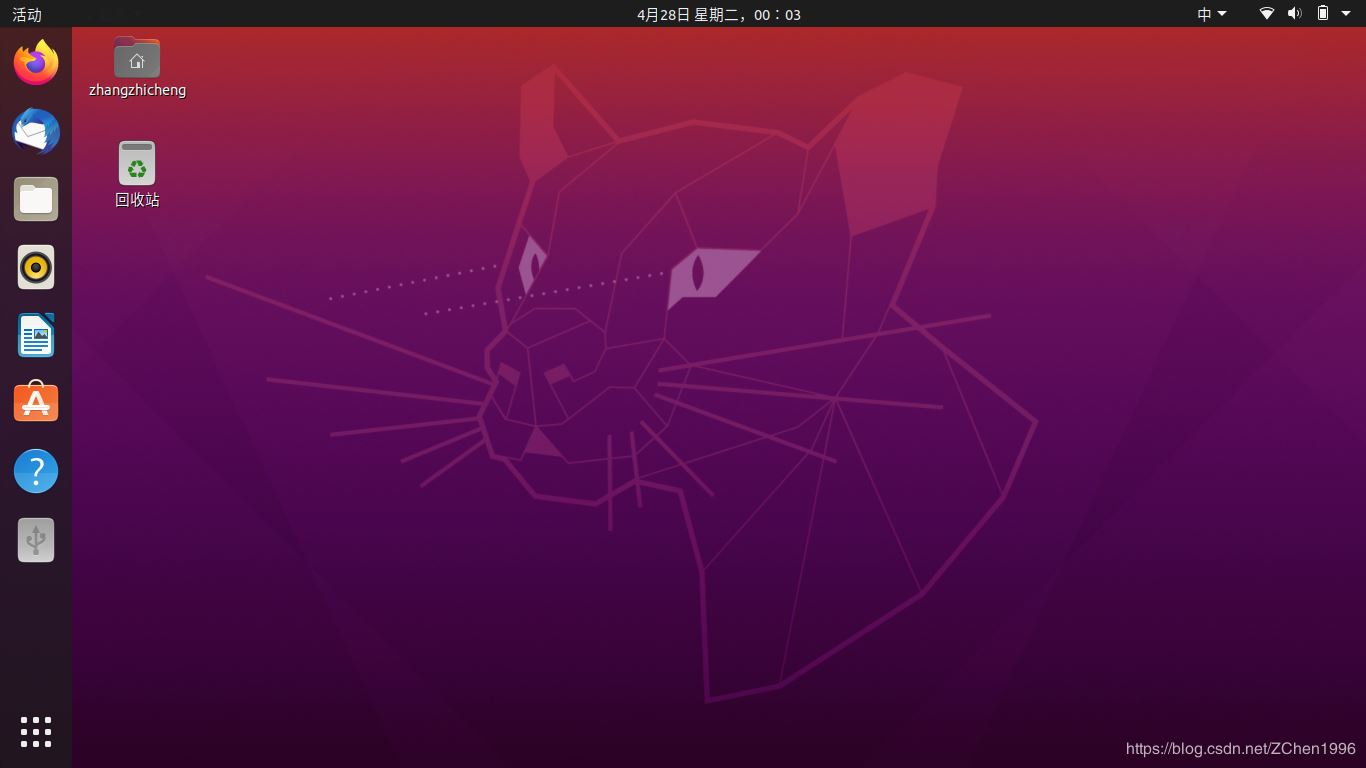Open LibreOffice Writer from dock
Image resolution: width=1366 pixels, height=768 pixels.
(36, 335)
